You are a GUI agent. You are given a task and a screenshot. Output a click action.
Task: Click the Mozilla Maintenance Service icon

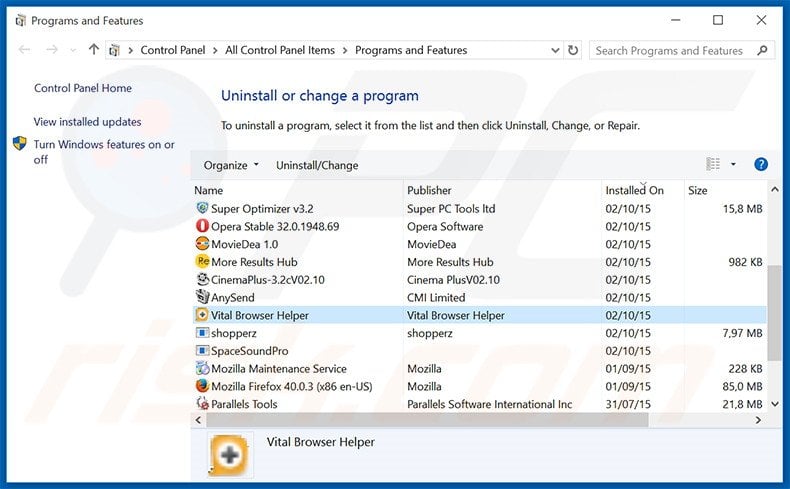[x=202, y=368]
